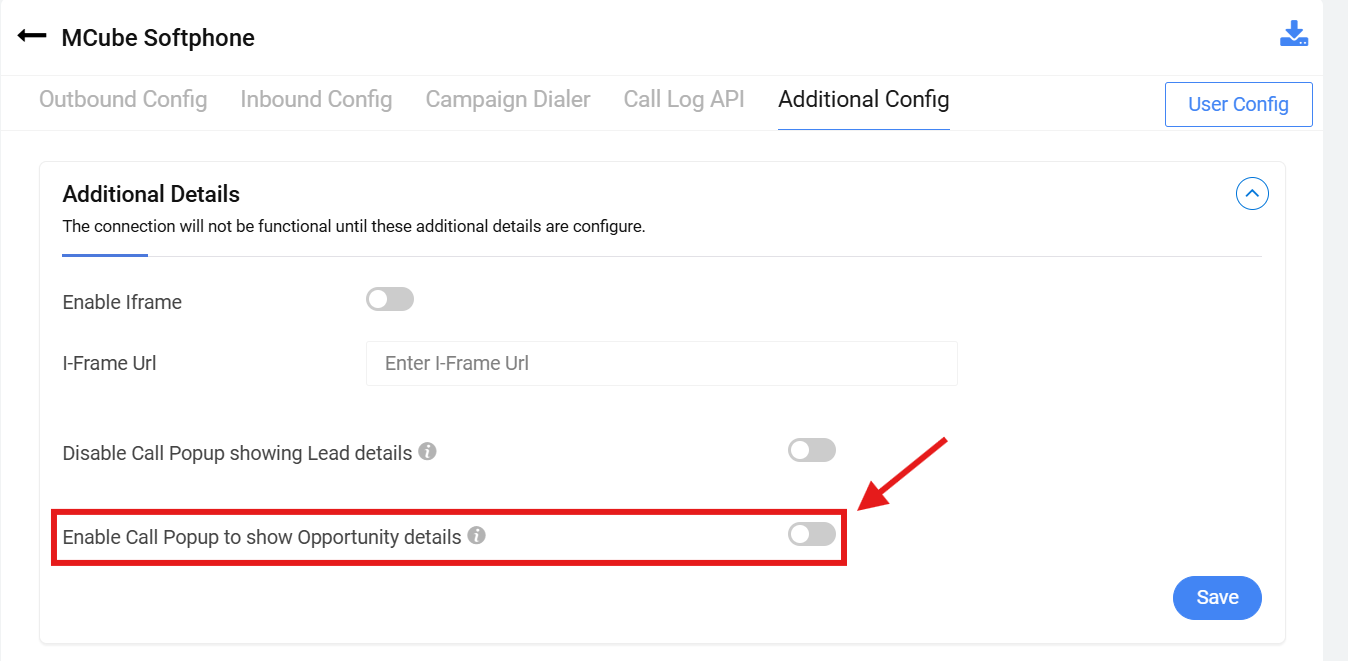The height and width of the screenshot is (661, 1348).
Task: Click the download icon in the header
Action: [x=1294, y=34]
